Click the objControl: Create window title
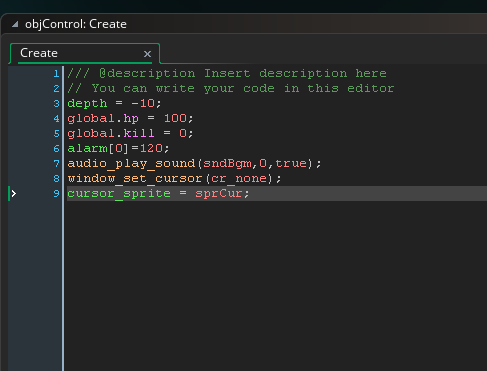The height and width of the screenshot is (371, 487). 76,24
